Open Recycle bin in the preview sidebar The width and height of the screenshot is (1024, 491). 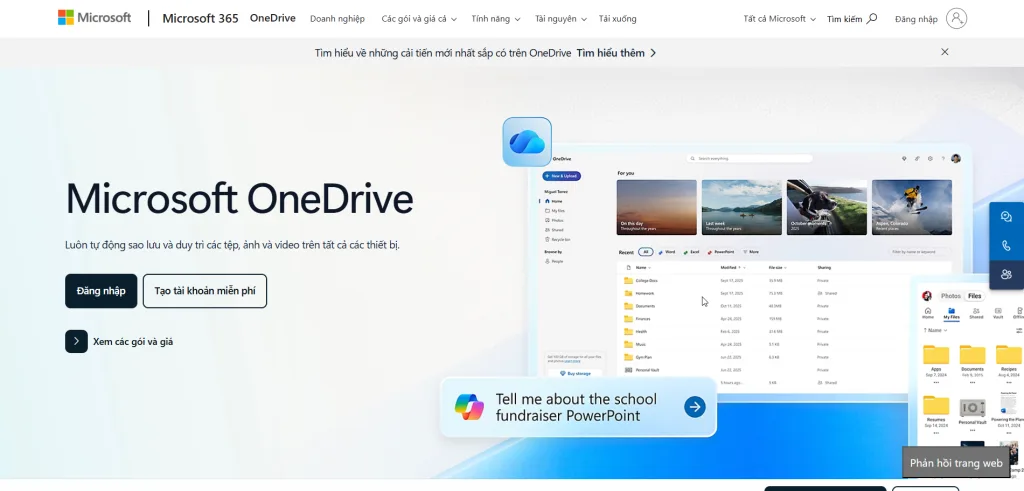click(557, 240)
